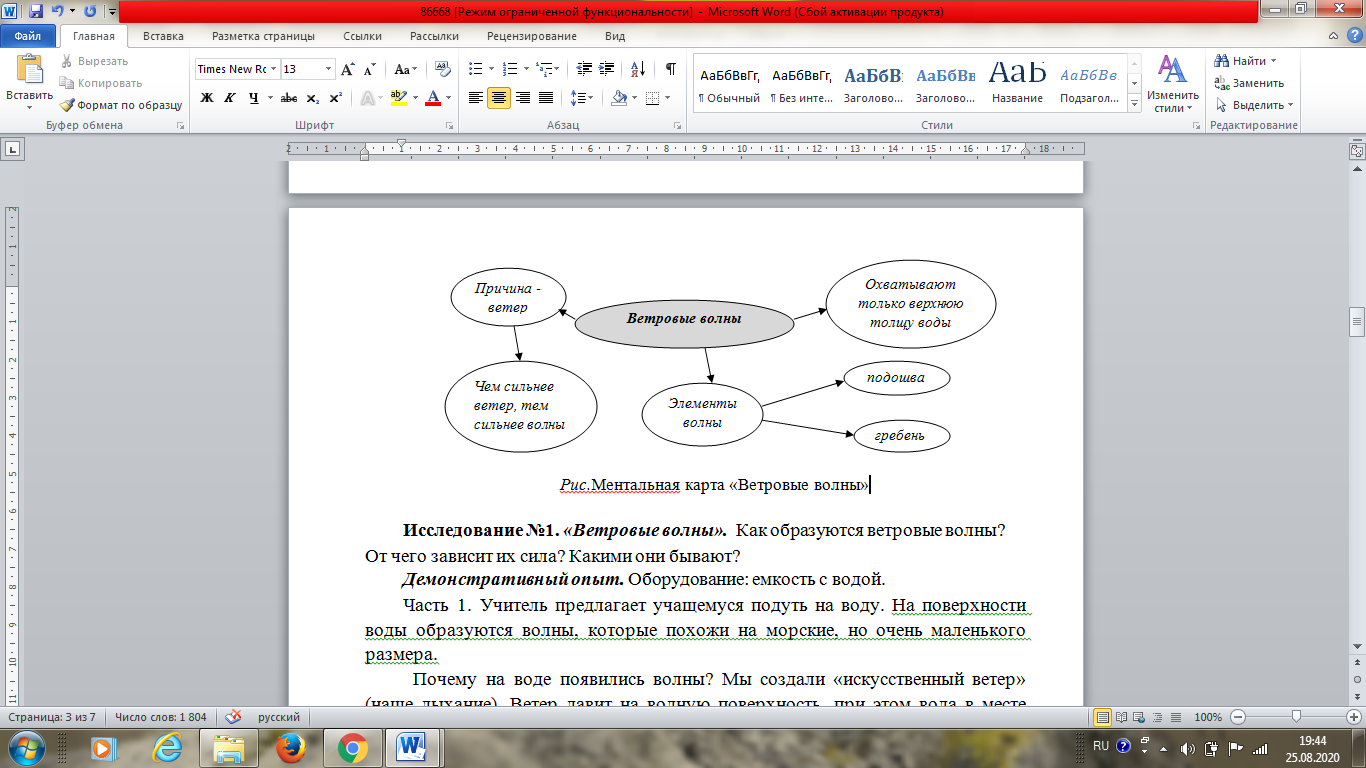Click the Redo icon in quick access toolbar
Viewport: 1366px width, 768px height.
tap(90, 12)
